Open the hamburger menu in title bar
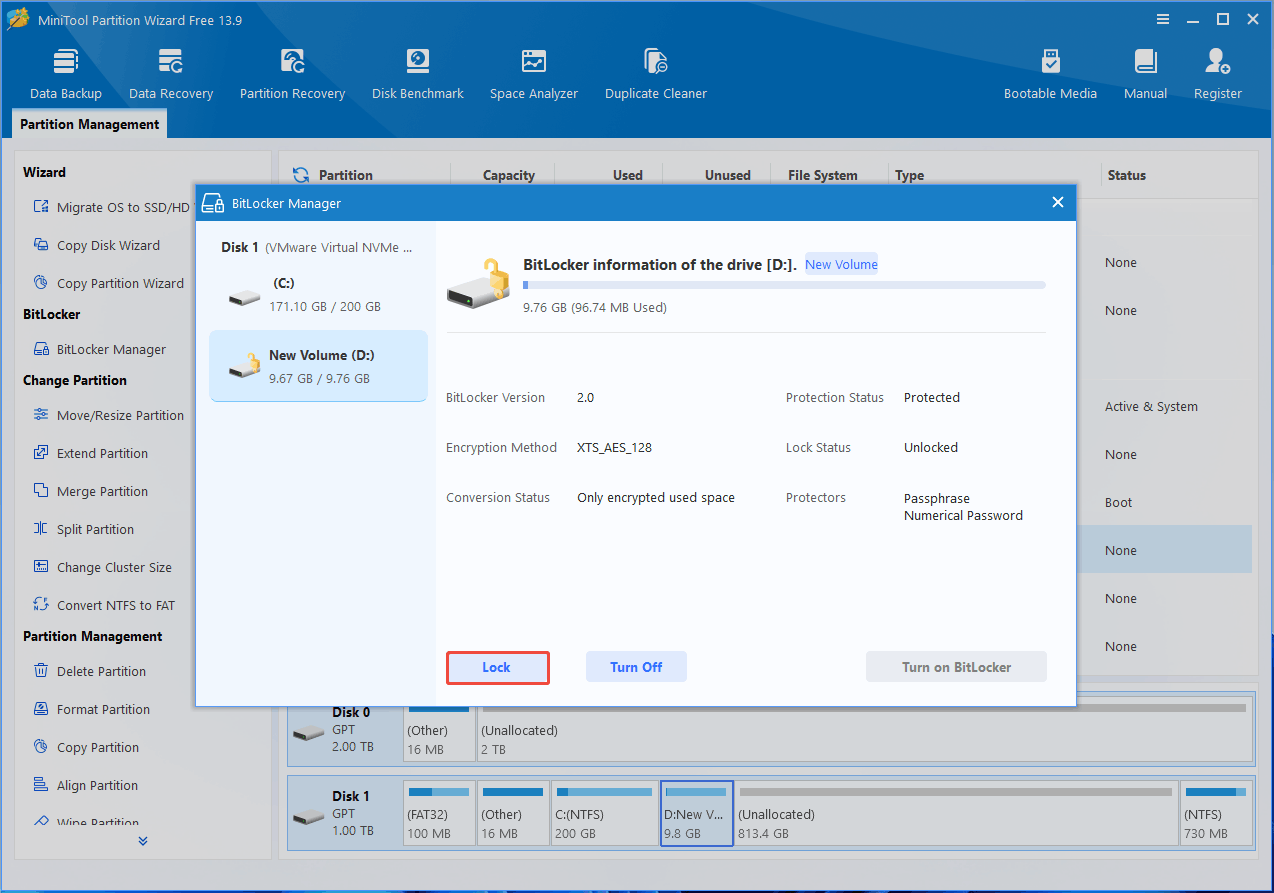Screen dimensions: 1274x893 1163,19
